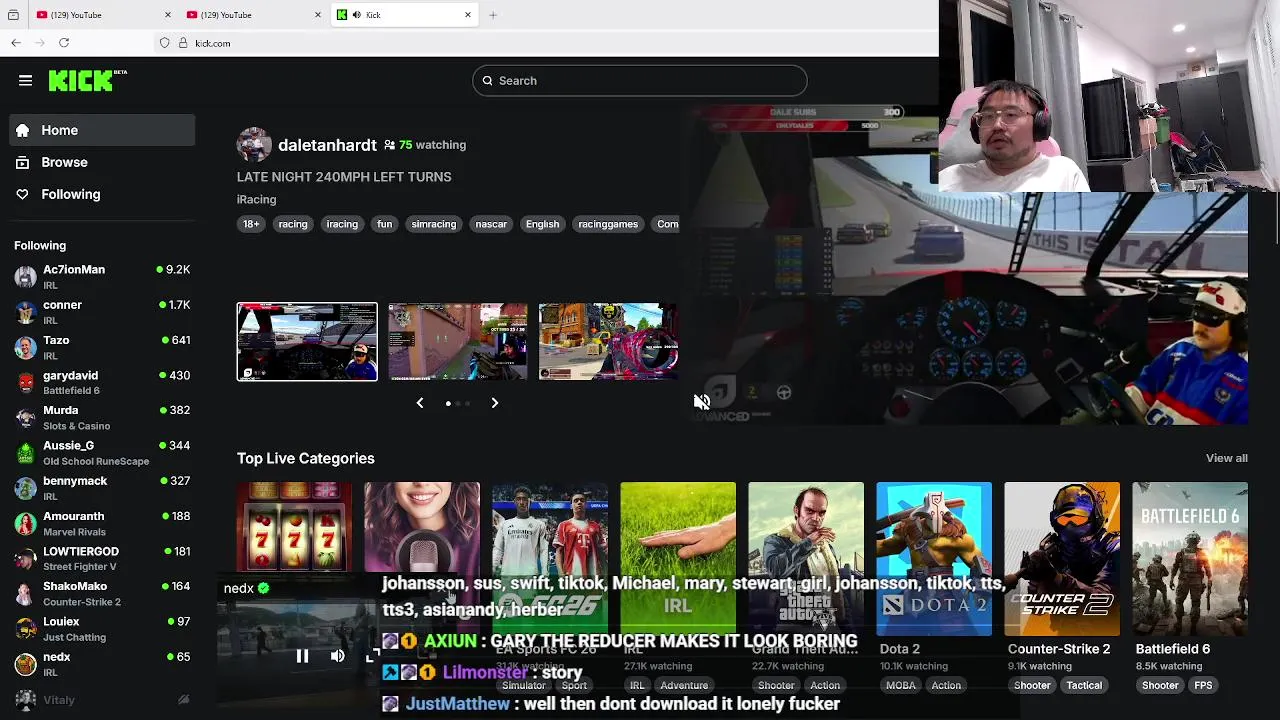Image resolution: width=1280 pixels, height=720 pixels.
Task: Open Following in the sidebar
Action: [x=102, y=194]
